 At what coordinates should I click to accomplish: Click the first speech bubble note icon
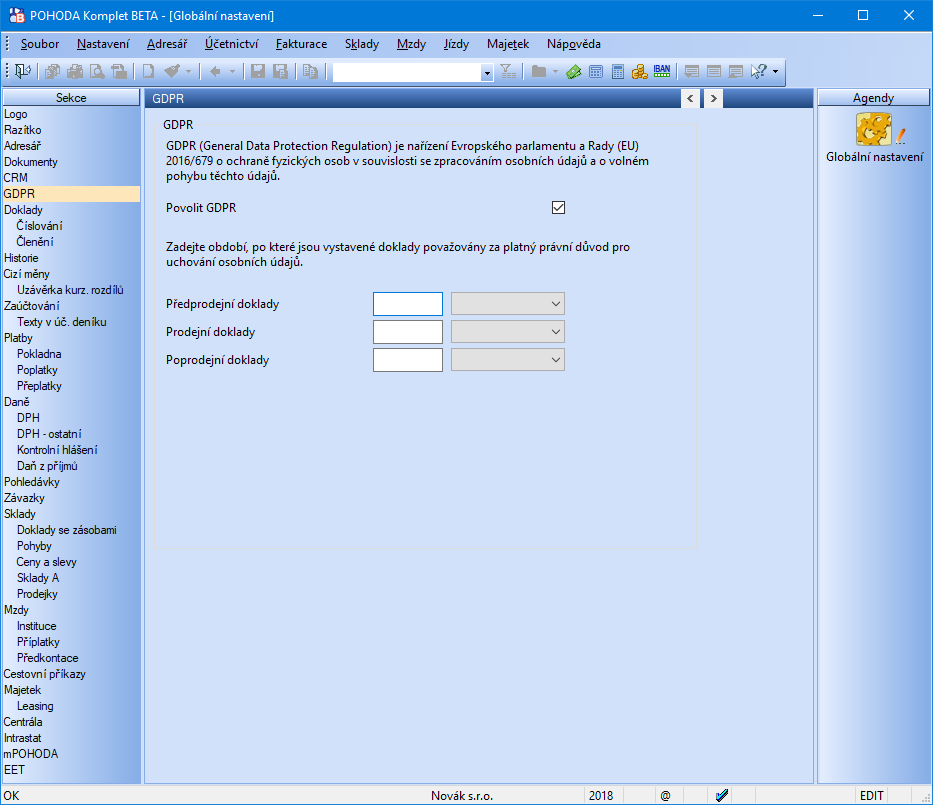click(691, 72)
